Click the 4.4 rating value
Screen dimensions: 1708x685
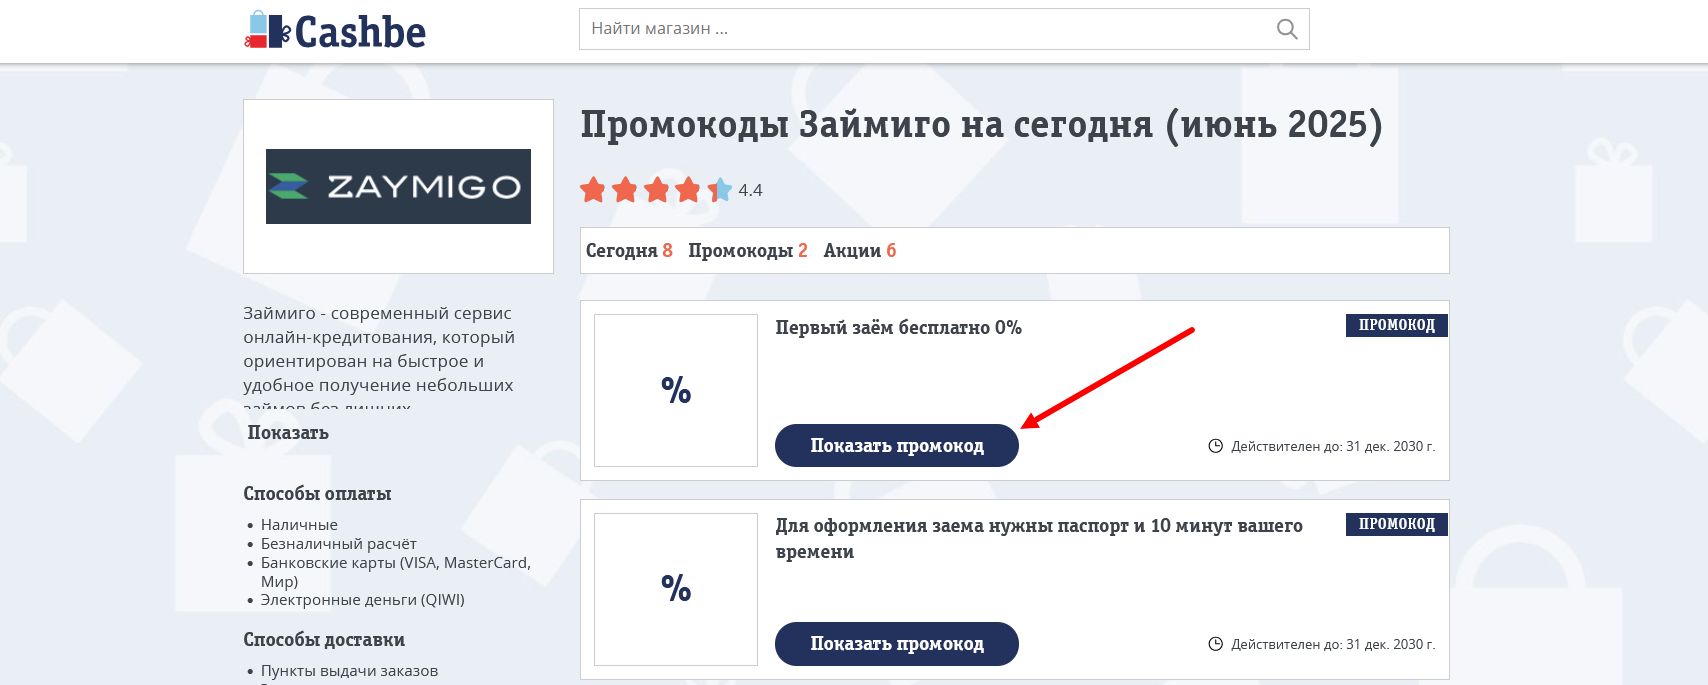[x=750, y=190]
